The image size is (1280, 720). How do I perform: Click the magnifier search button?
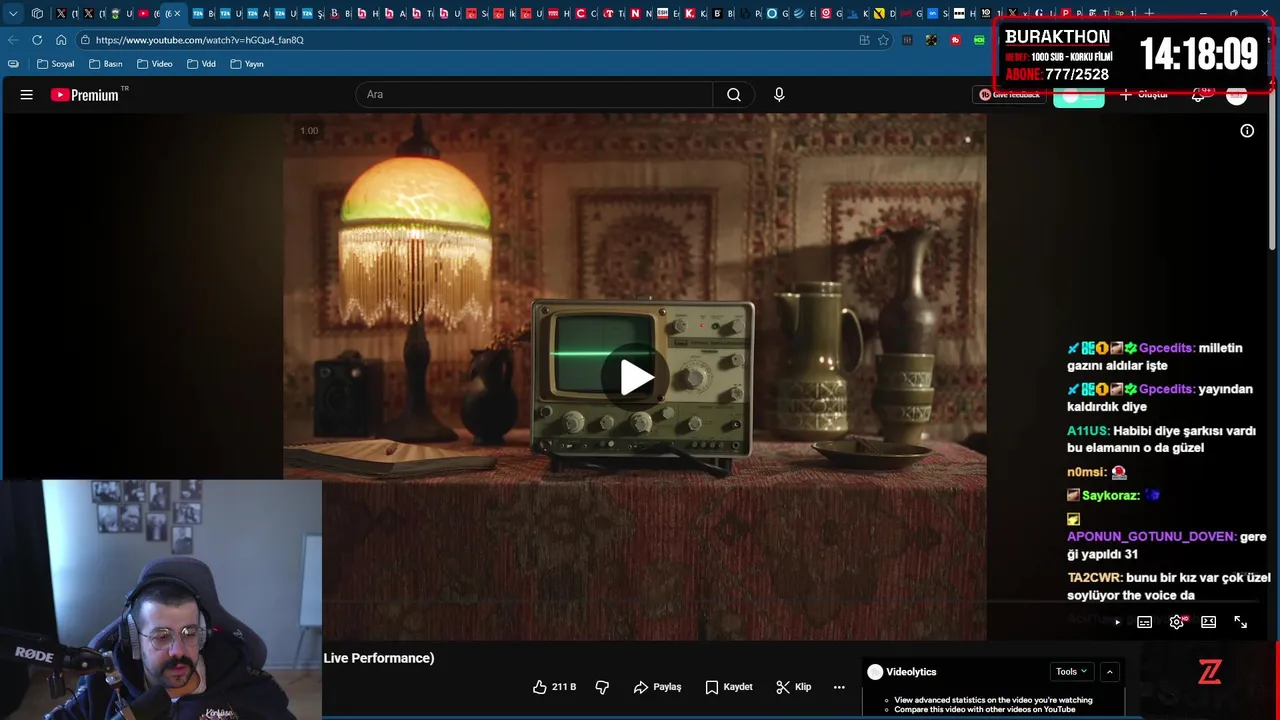[x=734, y=94]
